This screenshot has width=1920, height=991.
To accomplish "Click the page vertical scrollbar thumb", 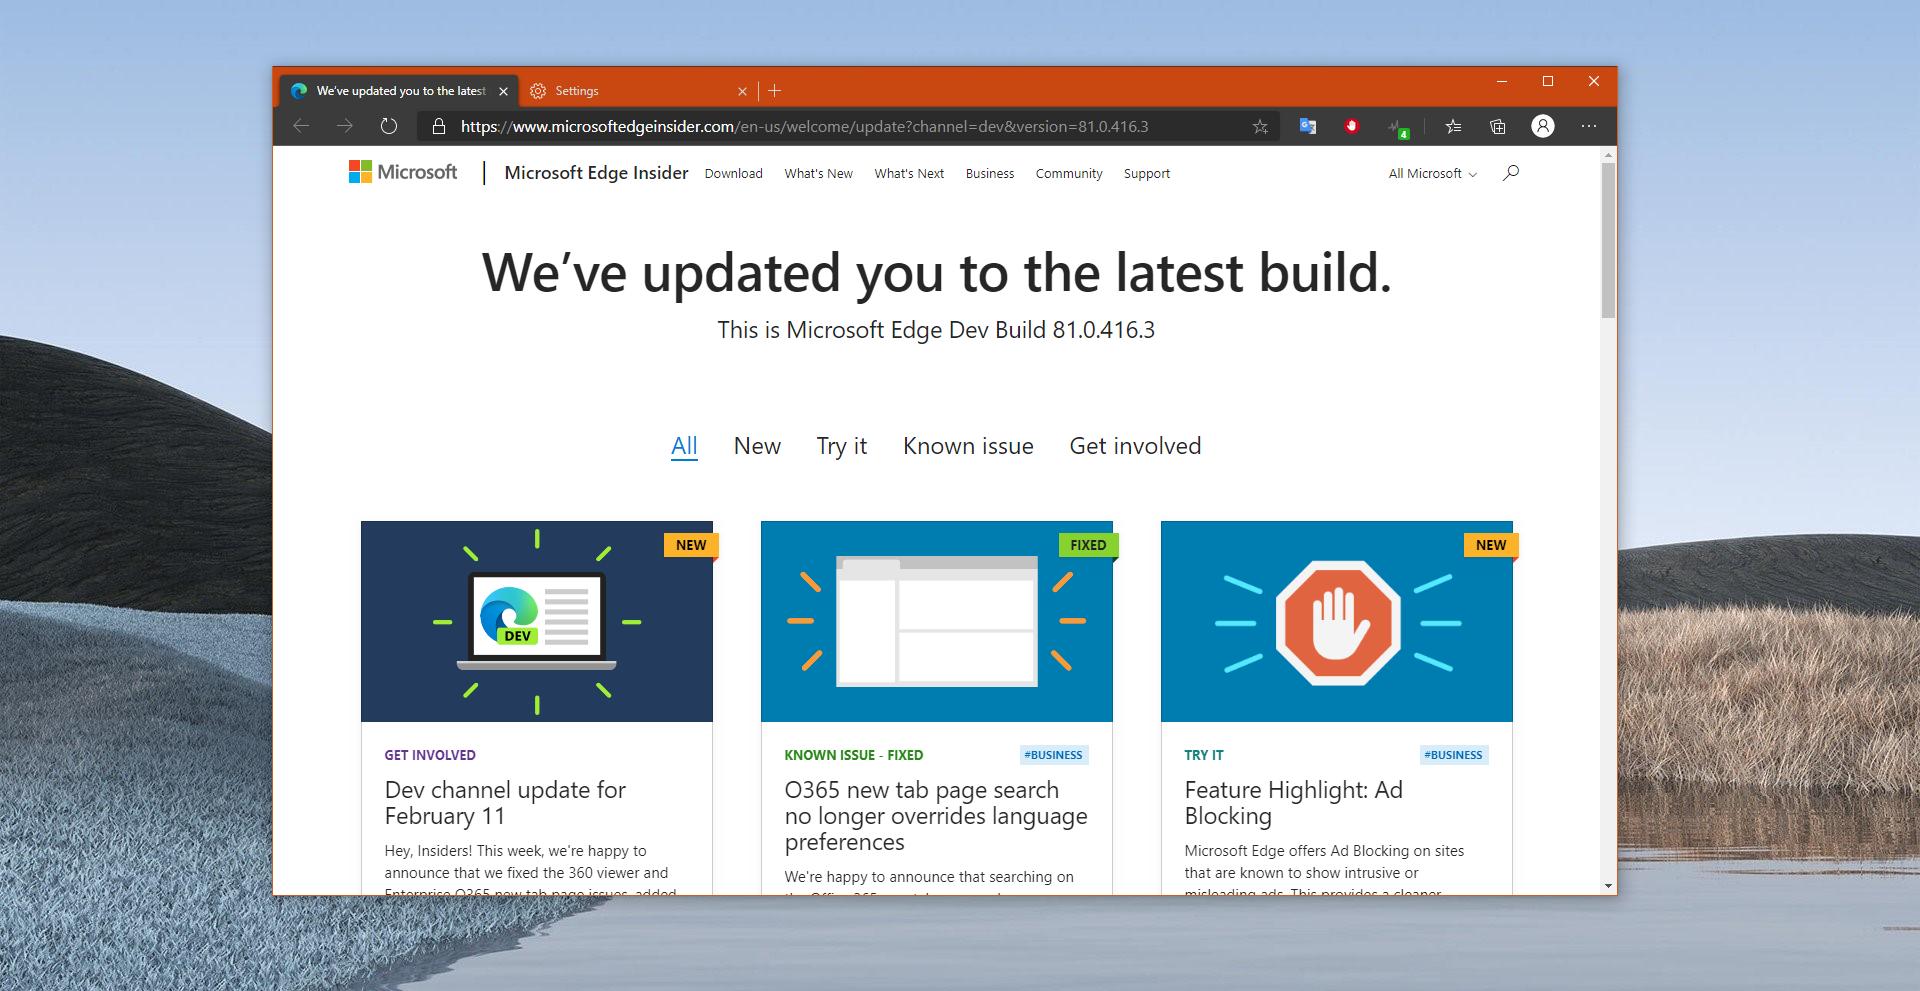I will [1608, 240].
